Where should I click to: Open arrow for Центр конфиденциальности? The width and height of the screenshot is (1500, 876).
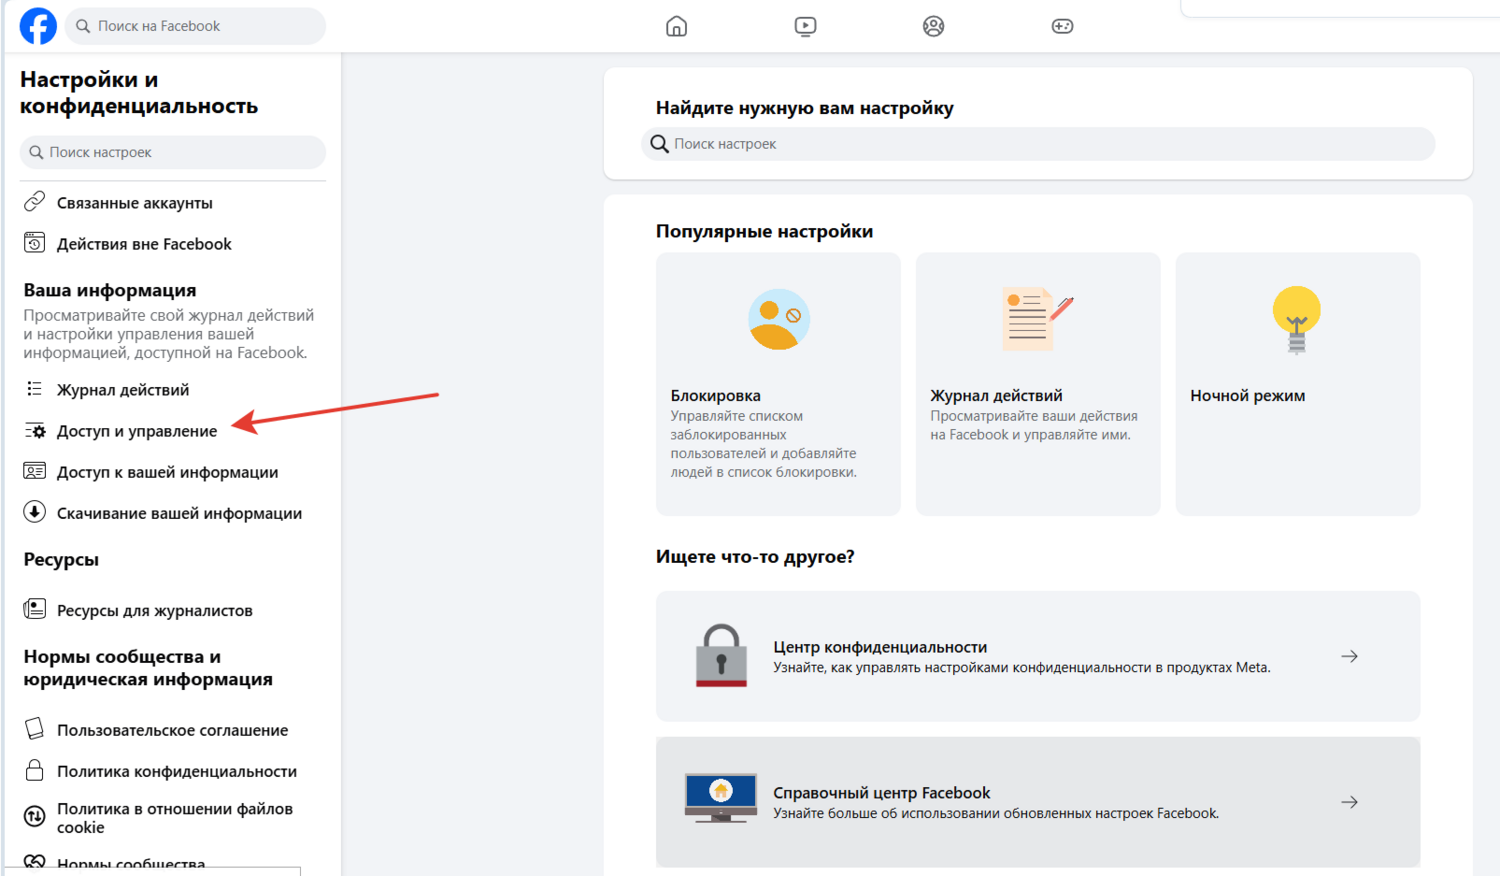(1349, 656)
